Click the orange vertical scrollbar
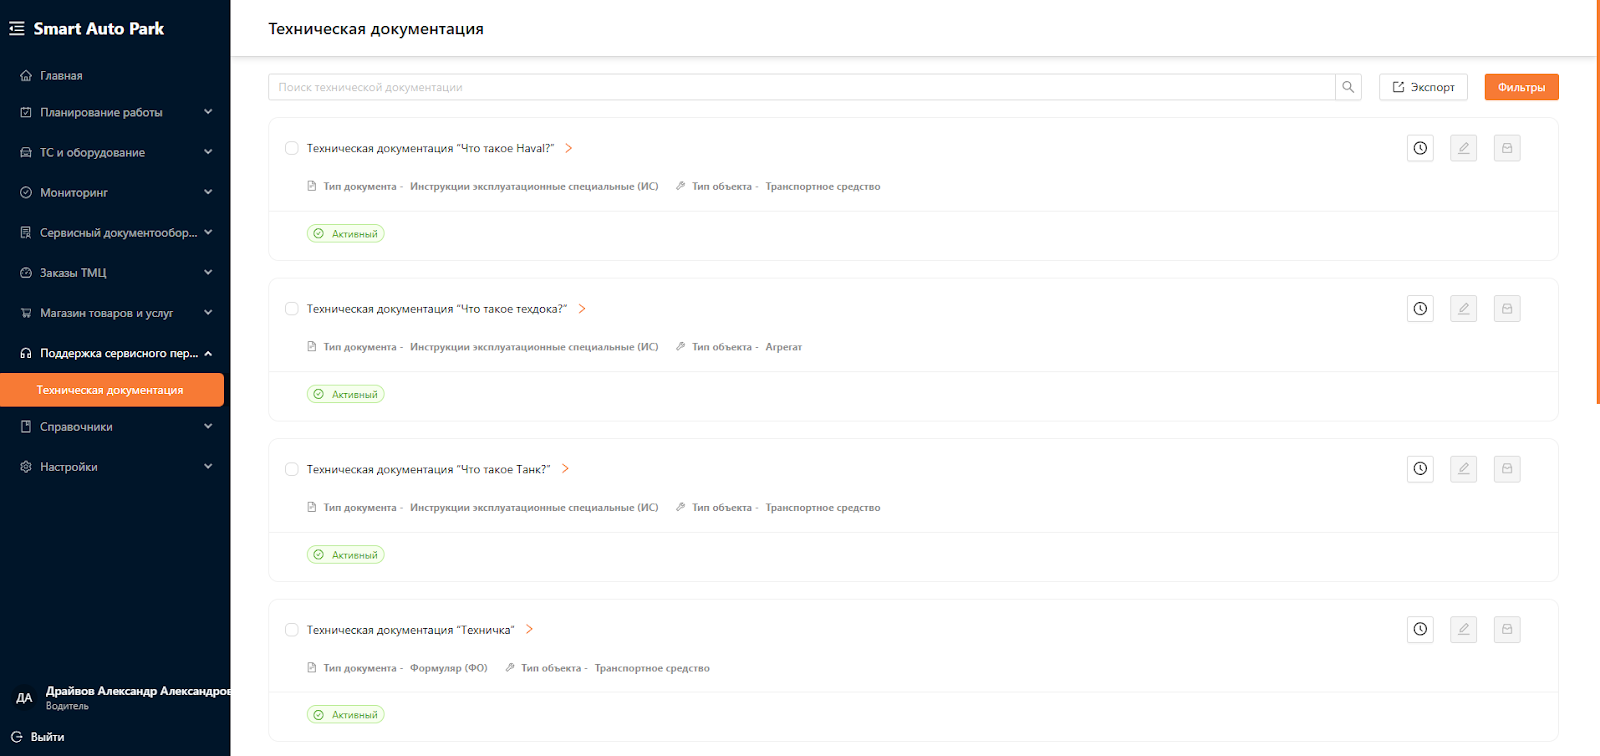1600x756 pixels. coord(1597,200)
